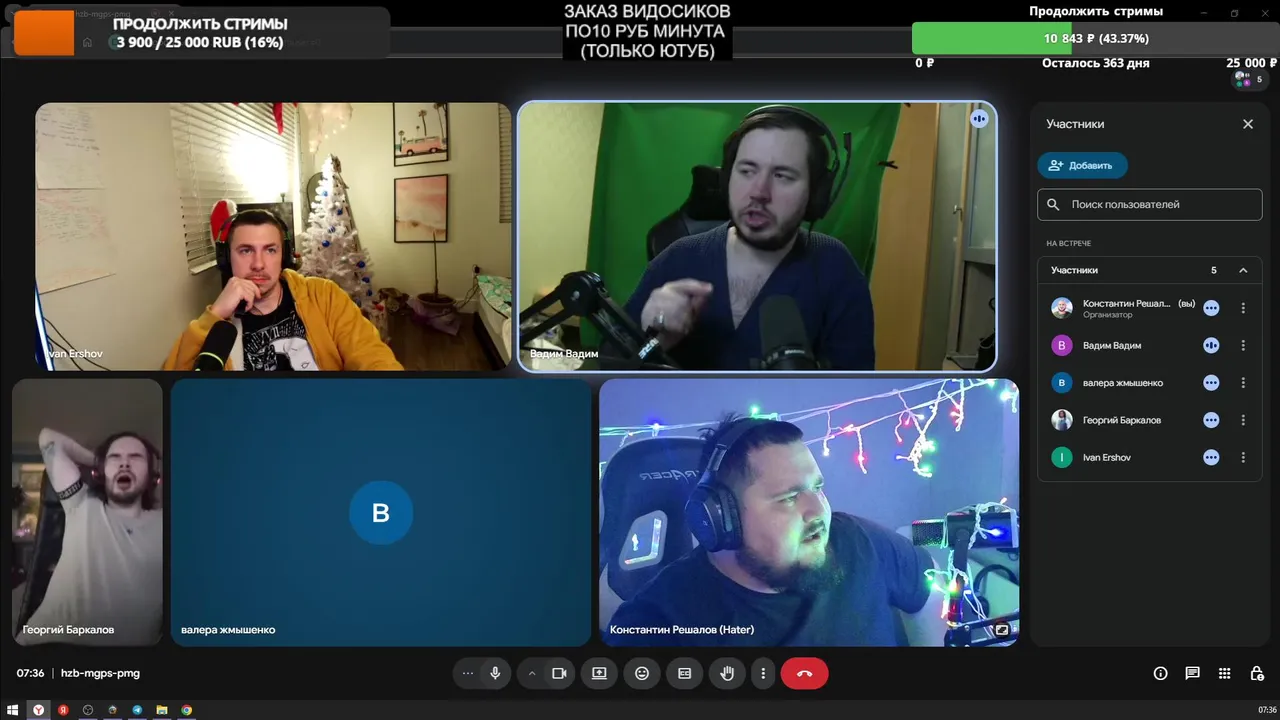The height and width of the screenshot is (720, 1280).
Task: Open meeting details info icon
Action: coord(1160,673)
